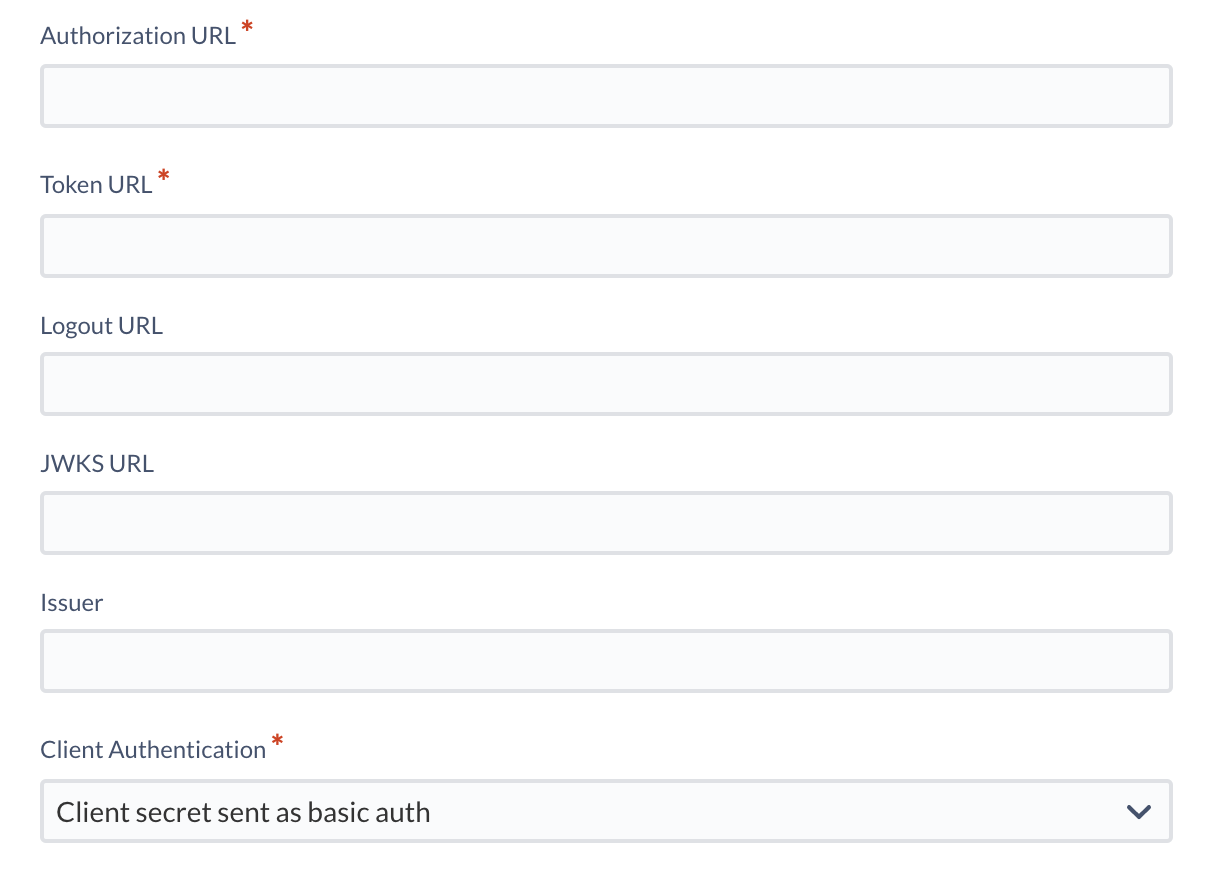
Task: Click the required asterisk next to Token URL
Action: (164, 179)
